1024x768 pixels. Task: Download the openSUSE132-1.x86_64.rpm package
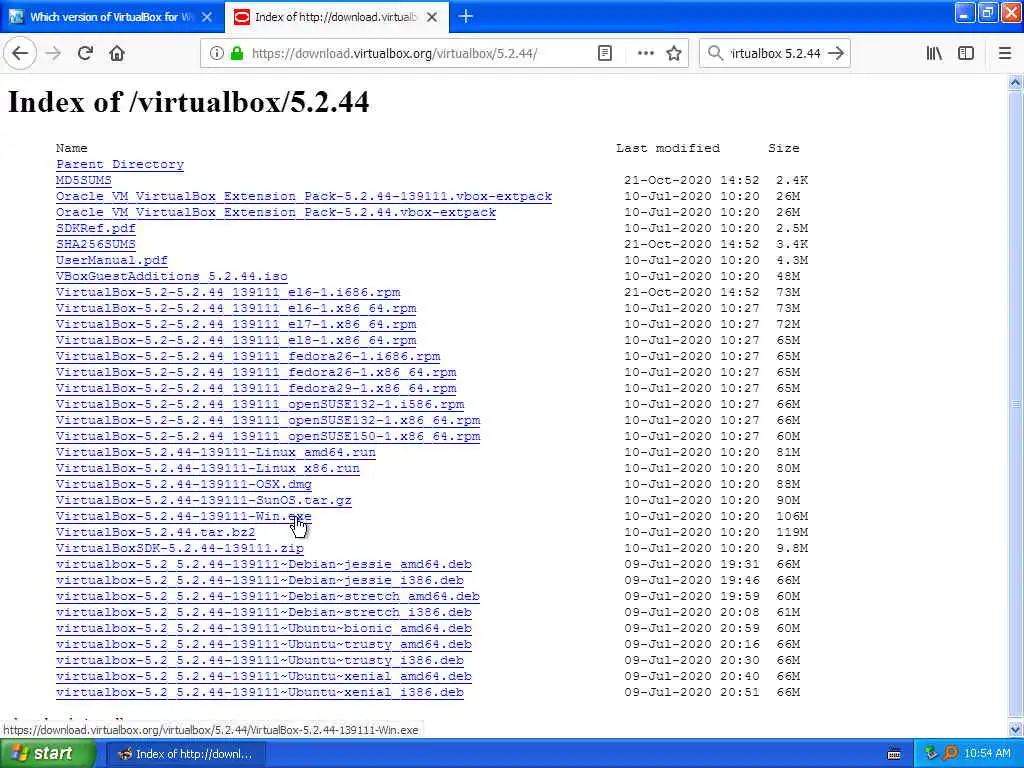pos(268,420)
